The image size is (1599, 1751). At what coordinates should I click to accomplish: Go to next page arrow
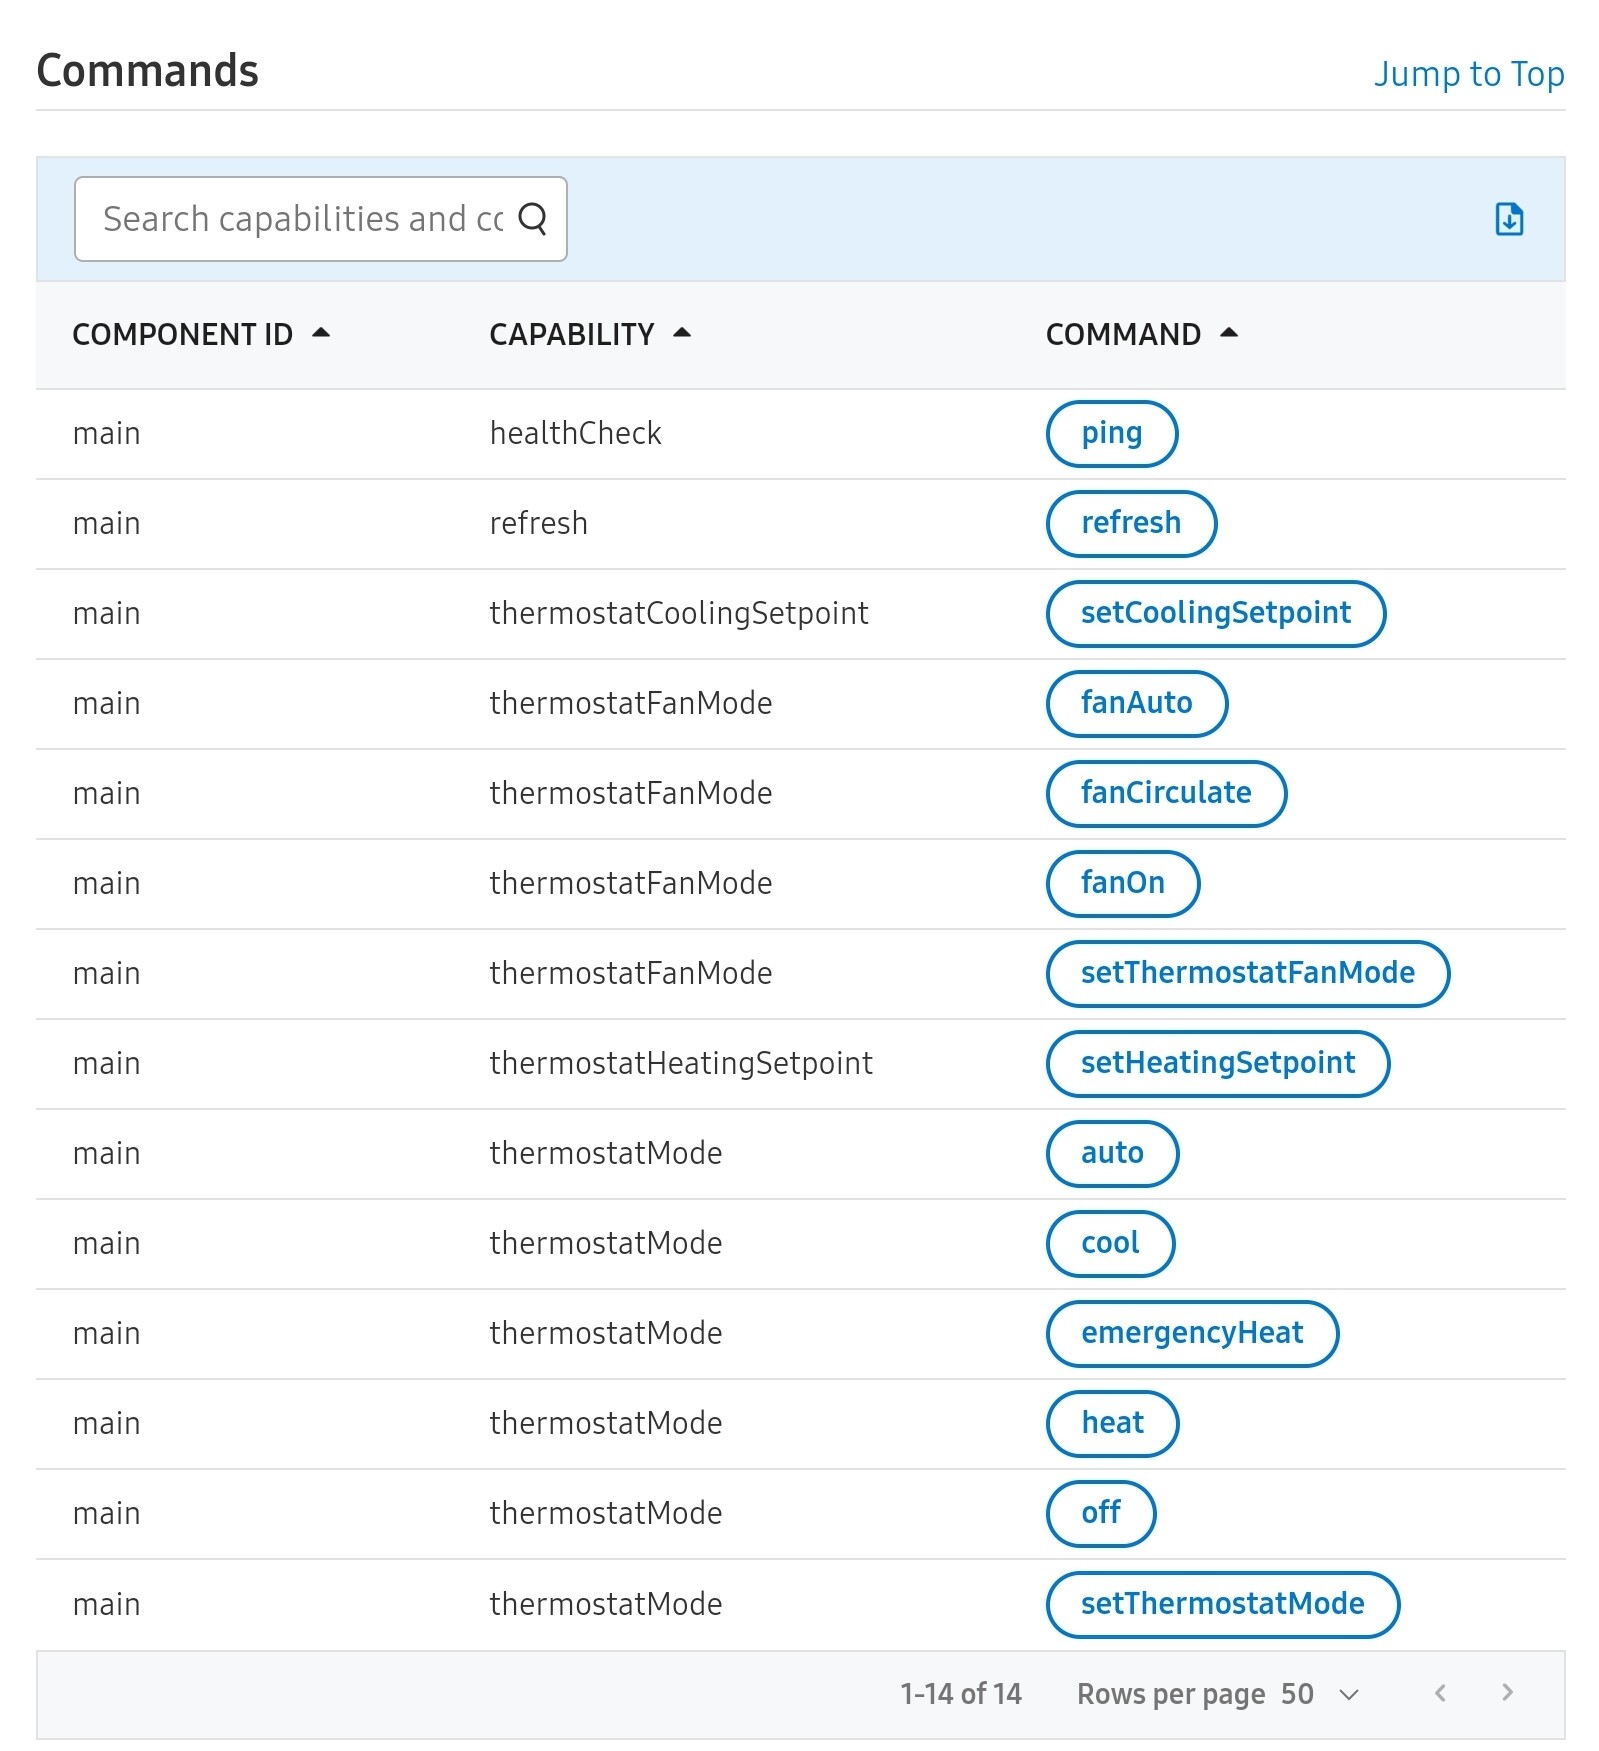pyautogui.click(x=1507, y=1693)
